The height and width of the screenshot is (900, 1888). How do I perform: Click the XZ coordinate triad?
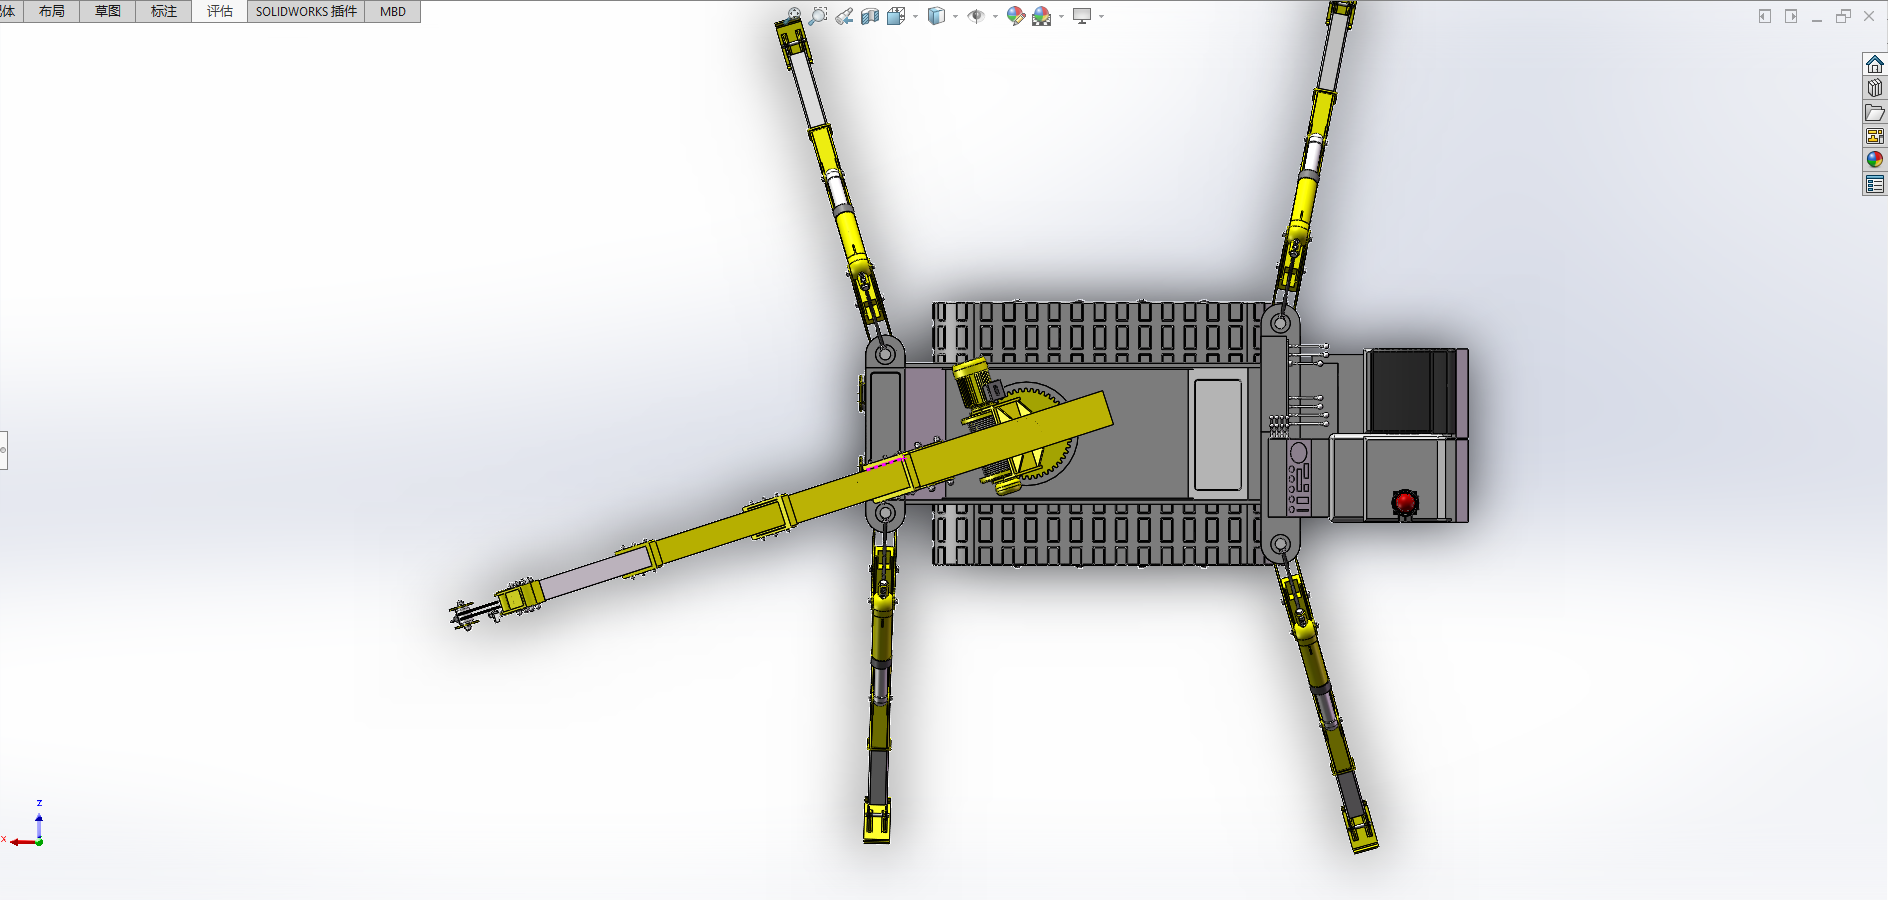tap(26, 826)
